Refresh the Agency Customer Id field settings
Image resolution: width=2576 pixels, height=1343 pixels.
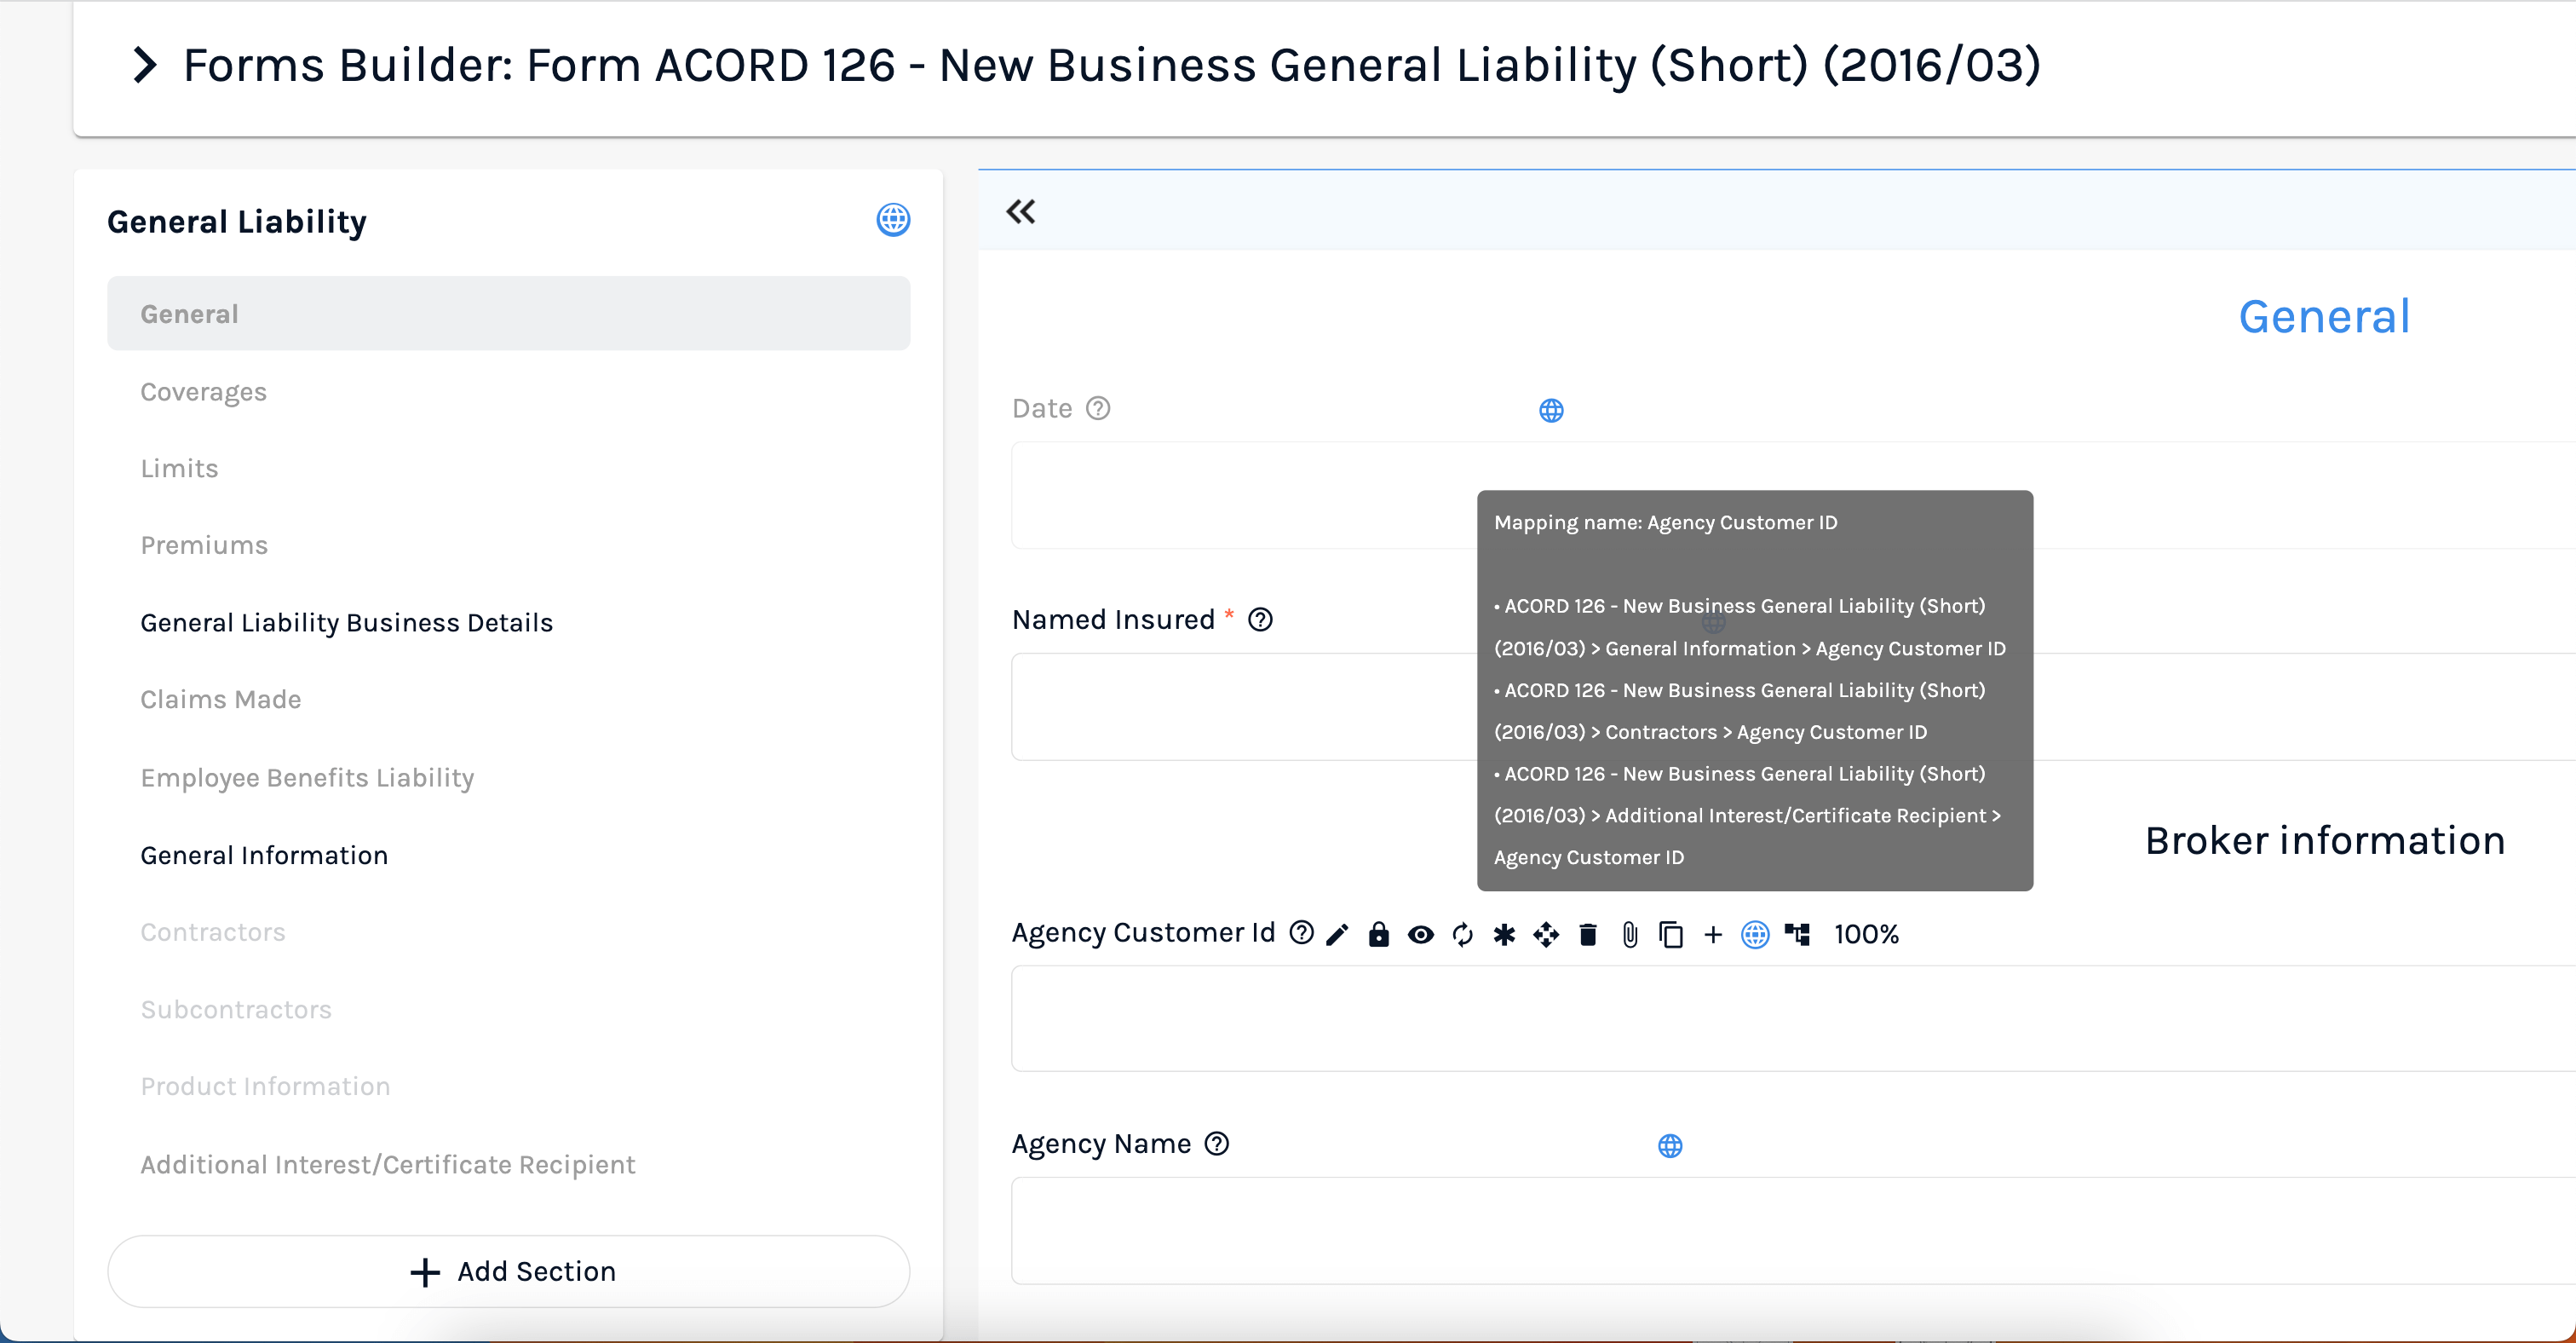tap(1463, 934)
